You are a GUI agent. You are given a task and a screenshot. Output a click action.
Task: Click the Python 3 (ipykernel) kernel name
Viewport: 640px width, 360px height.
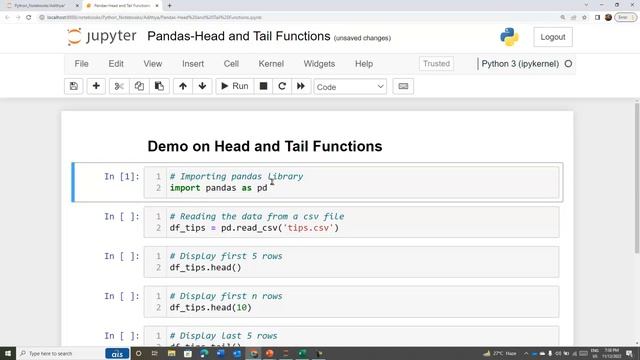click(520, 64)
